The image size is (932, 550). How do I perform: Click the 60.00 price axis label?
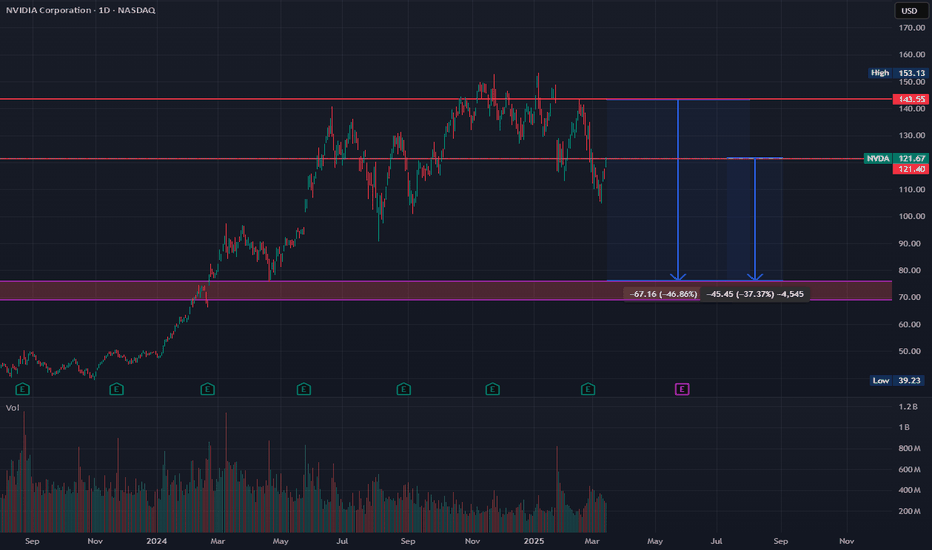(x=910, y=324)
